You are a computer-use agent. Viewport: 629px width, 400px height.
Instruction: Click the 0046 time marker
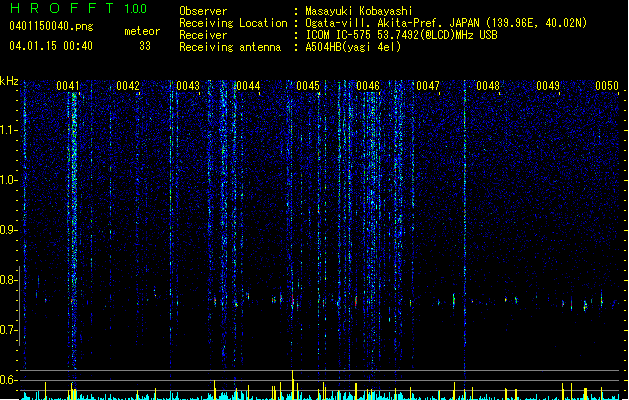[x=368, y=86]
